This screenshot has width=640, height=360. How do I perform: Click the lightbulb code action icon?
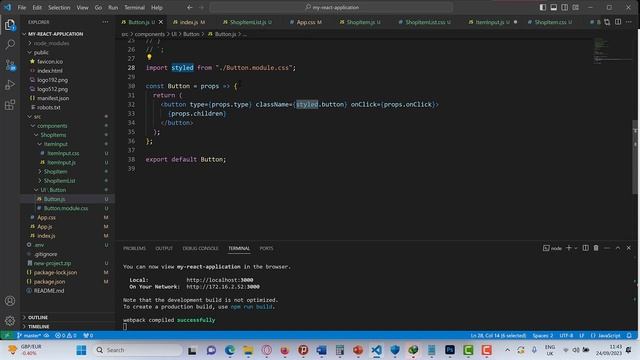coord(149,58)
